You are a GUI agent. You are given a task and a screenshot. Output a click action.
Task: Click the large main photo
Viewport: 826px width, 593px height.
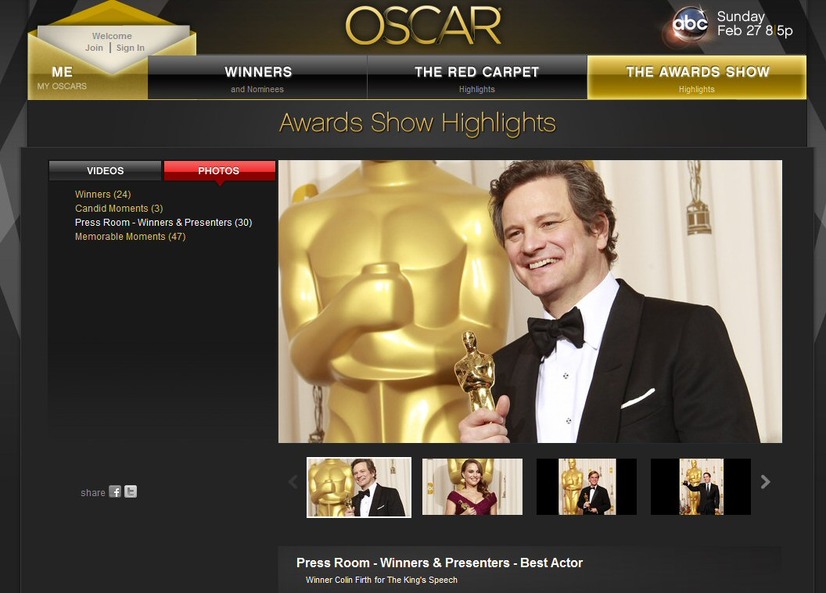click(530, 301)
